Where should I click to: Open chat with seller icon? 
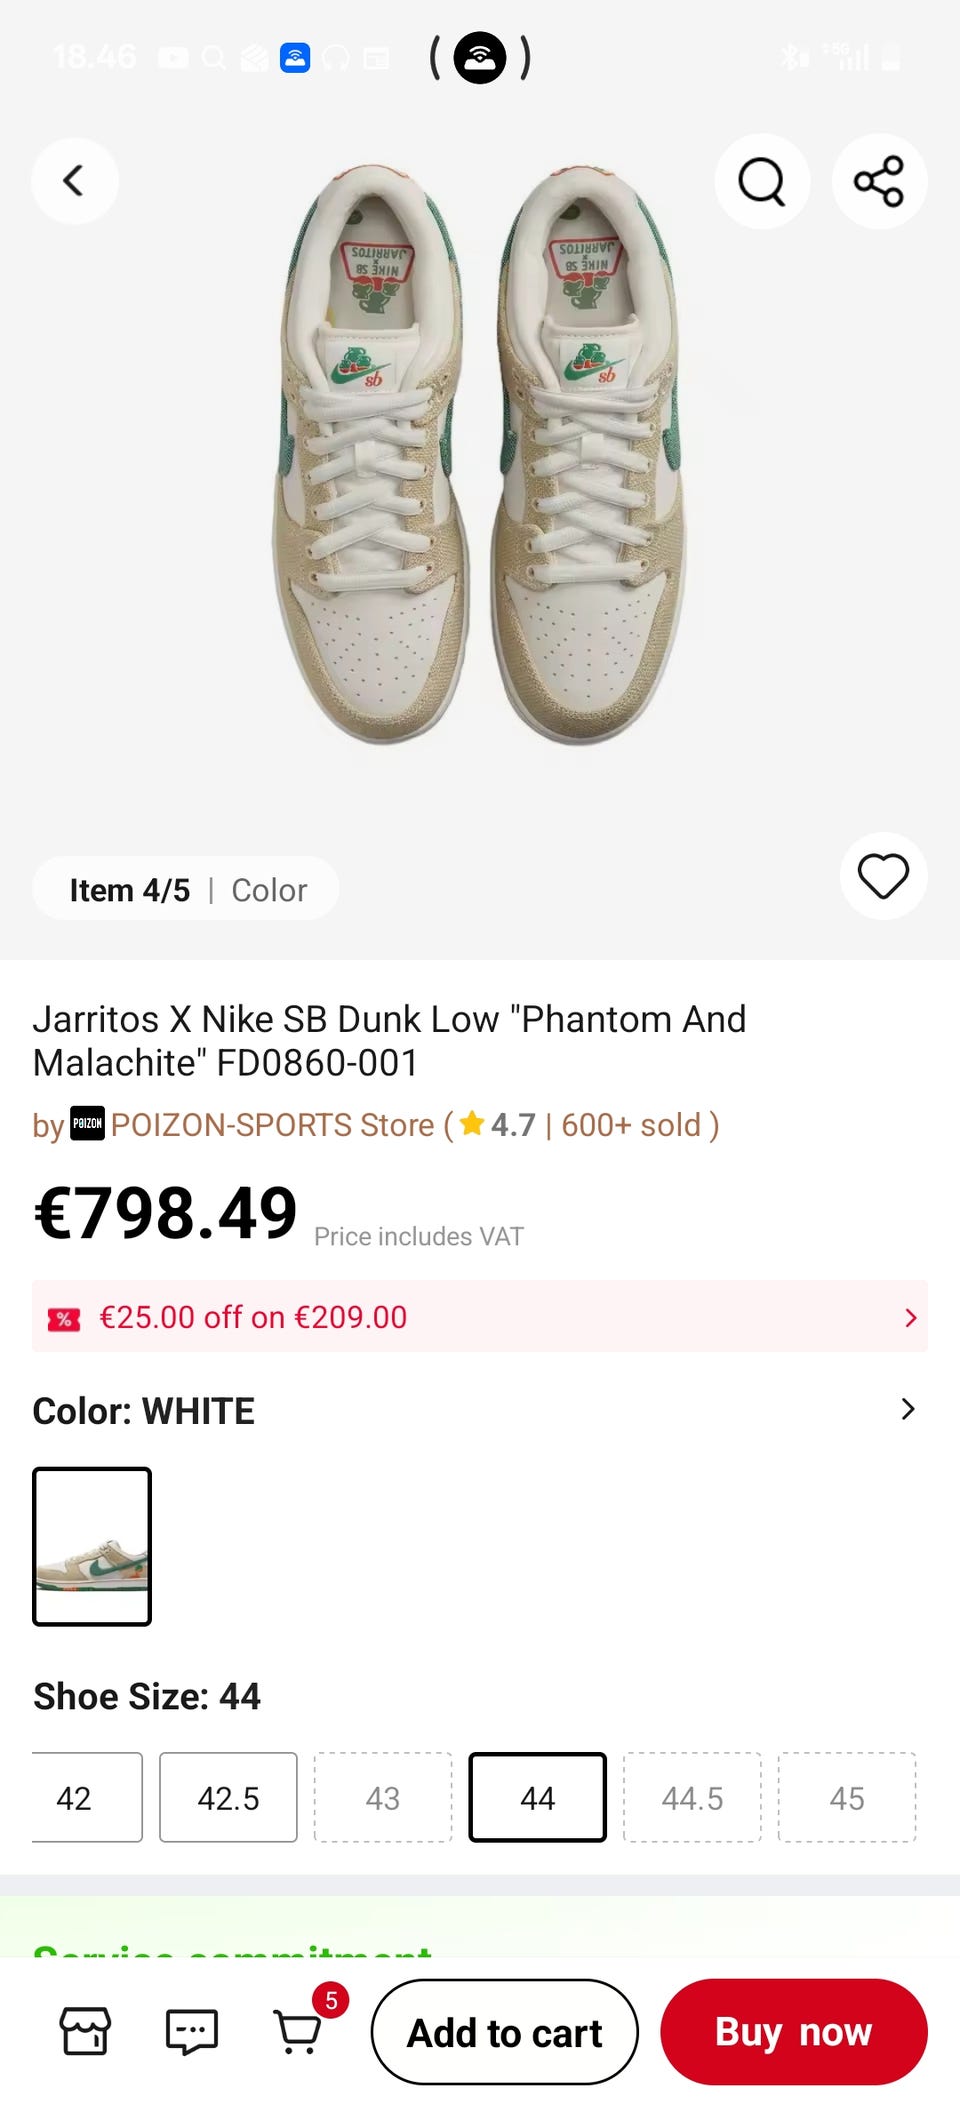point(191,2031)
